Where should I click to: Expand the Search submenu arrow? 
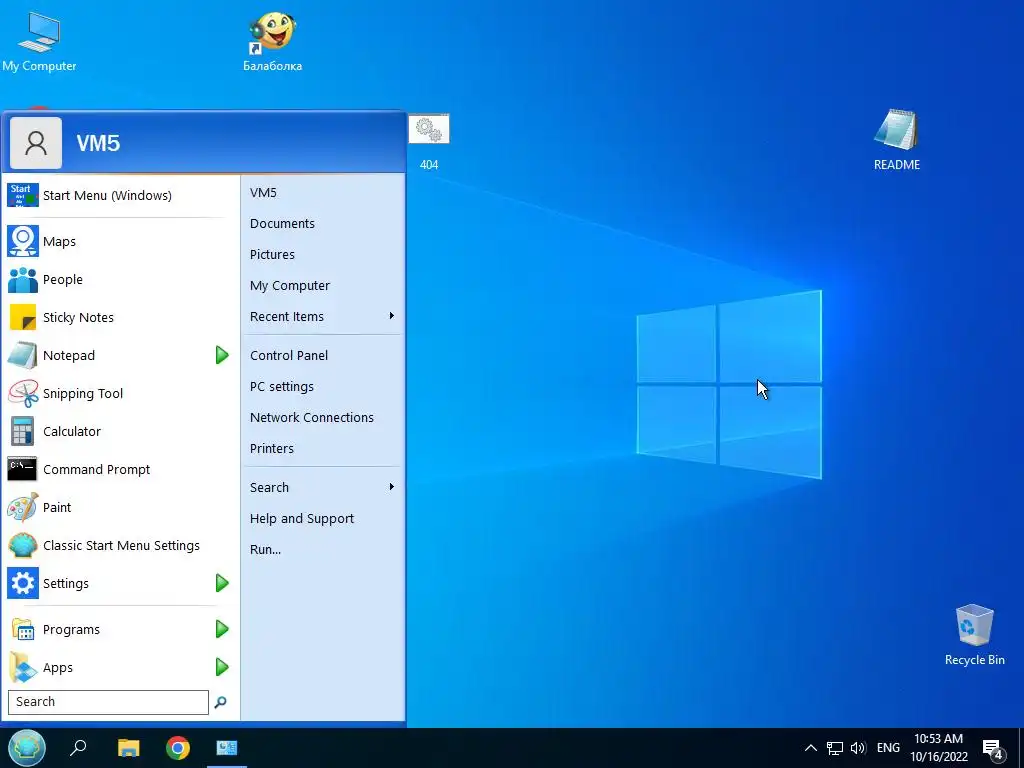point(392,487)
